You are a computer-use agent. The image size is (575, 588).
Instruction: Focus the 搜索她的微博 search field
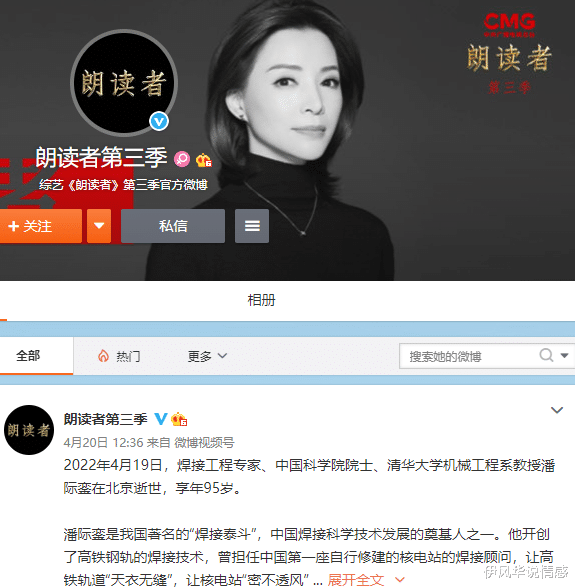coord(468,356)
